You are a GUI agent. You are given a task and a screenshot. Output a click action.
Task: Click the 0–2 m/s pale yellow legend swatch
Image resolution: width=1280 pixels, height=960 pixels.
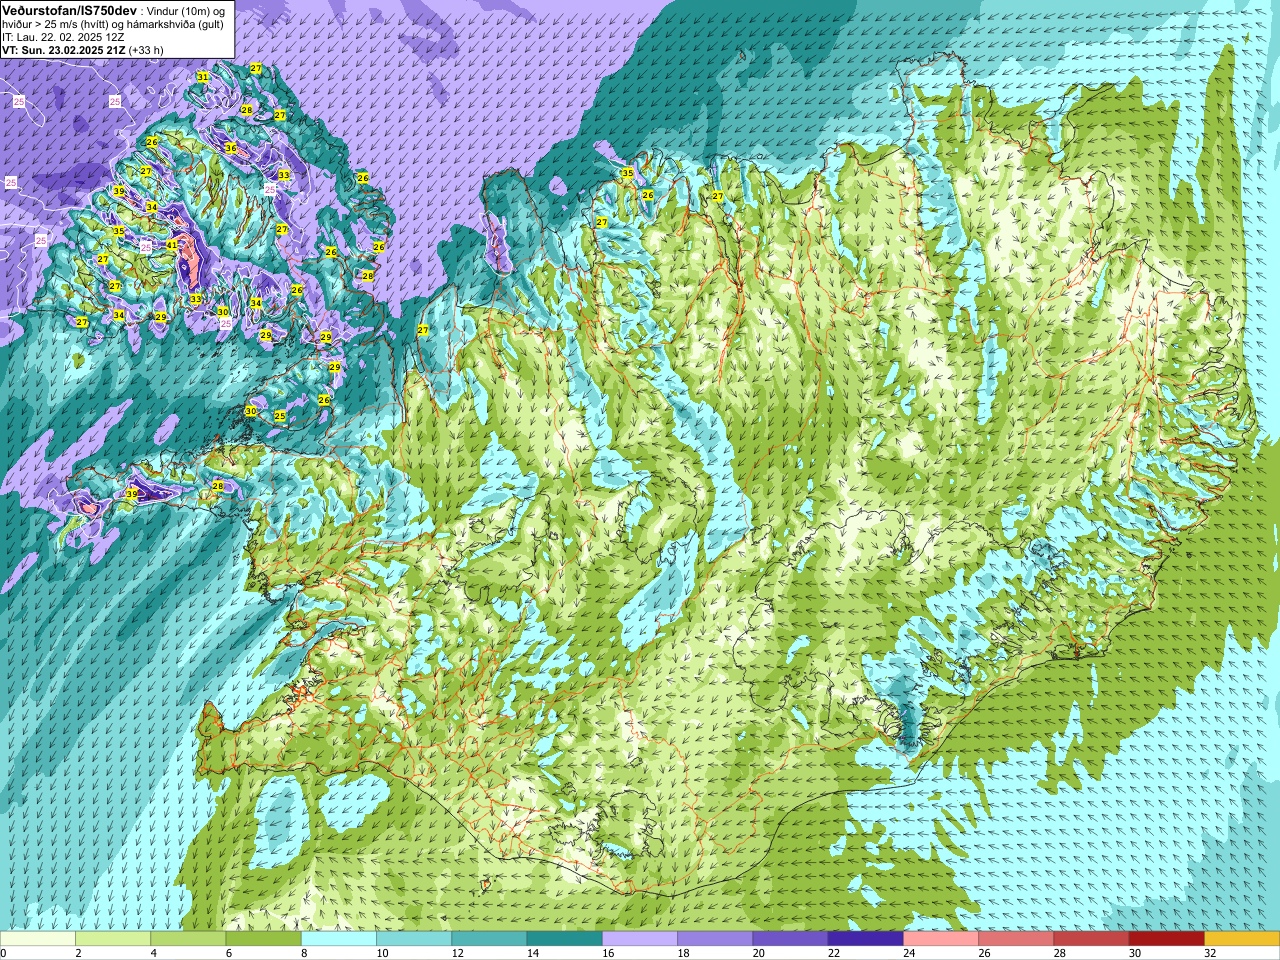pos(38,939)
